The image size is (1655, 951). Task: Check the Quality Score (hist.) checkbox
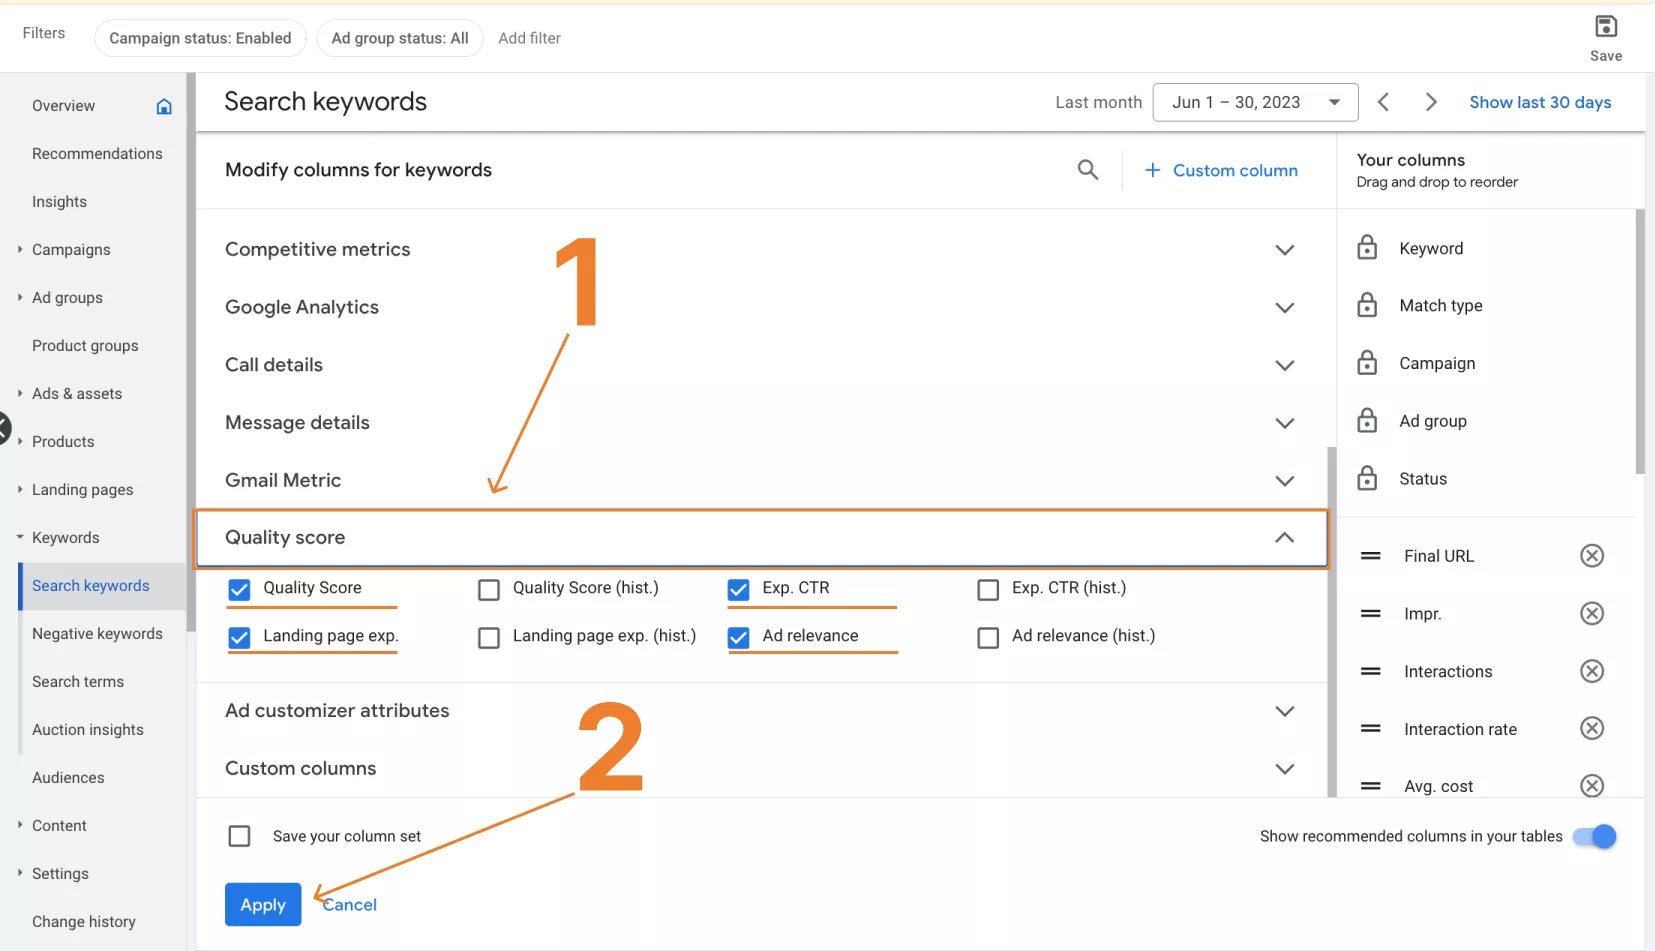pyautogui.click(x=489, y=589)
